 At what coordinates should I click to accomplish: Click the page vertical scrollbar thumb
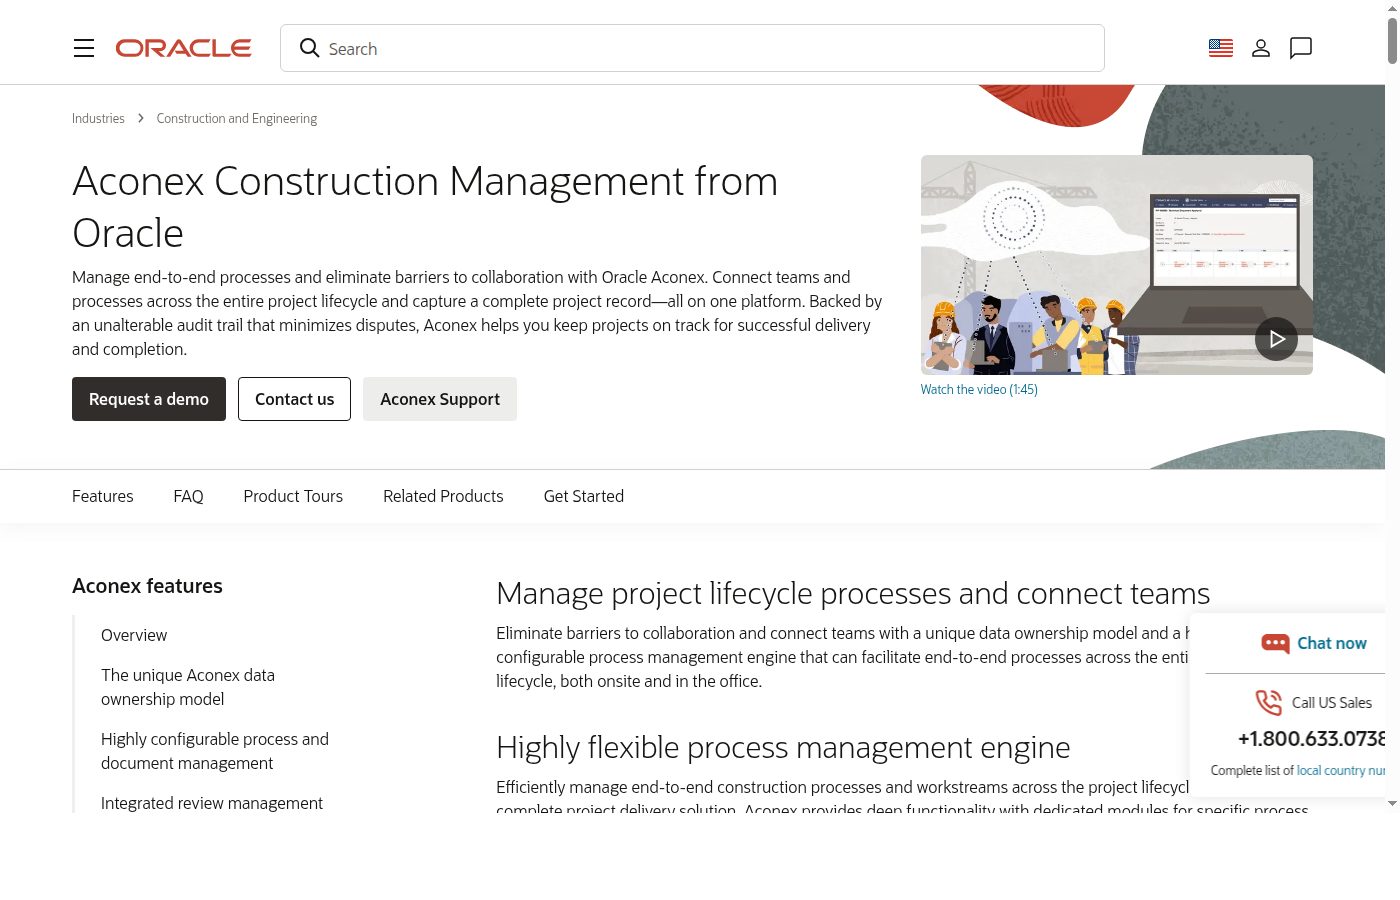1392,40
